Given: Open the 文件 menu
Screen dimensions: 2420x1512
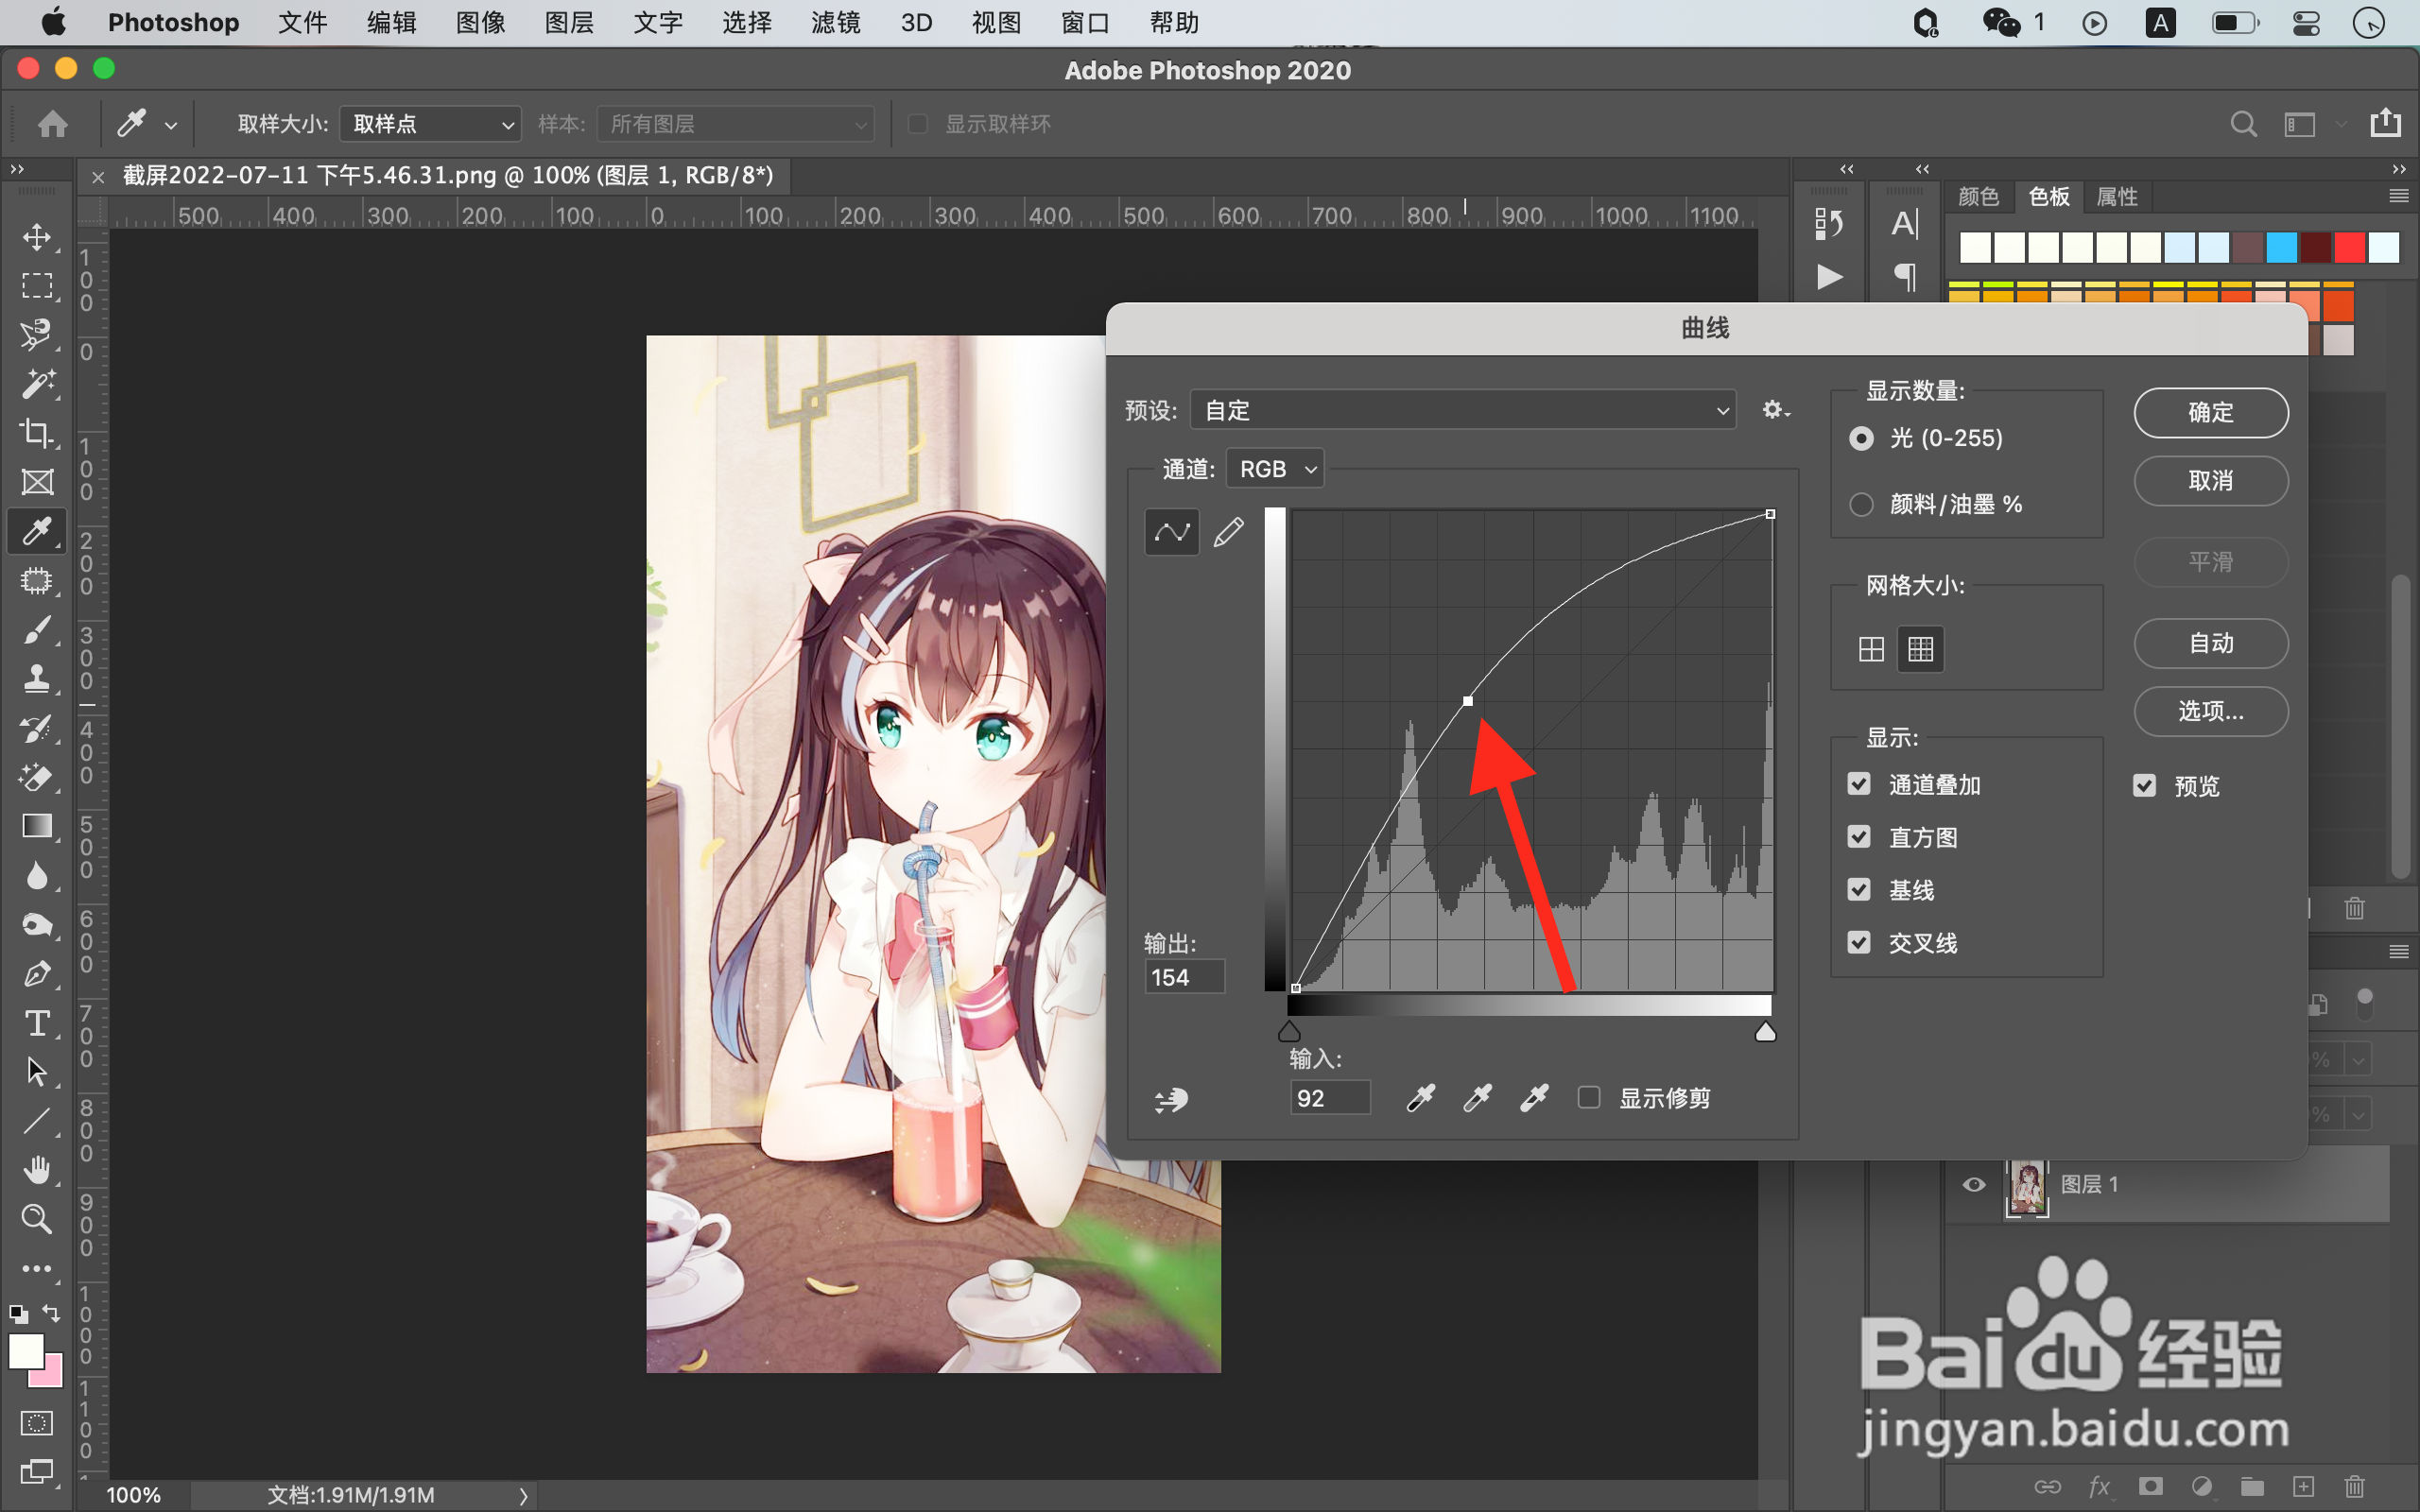Looking at the screenshot, I should pyautogui.click(x=302, y=23).
